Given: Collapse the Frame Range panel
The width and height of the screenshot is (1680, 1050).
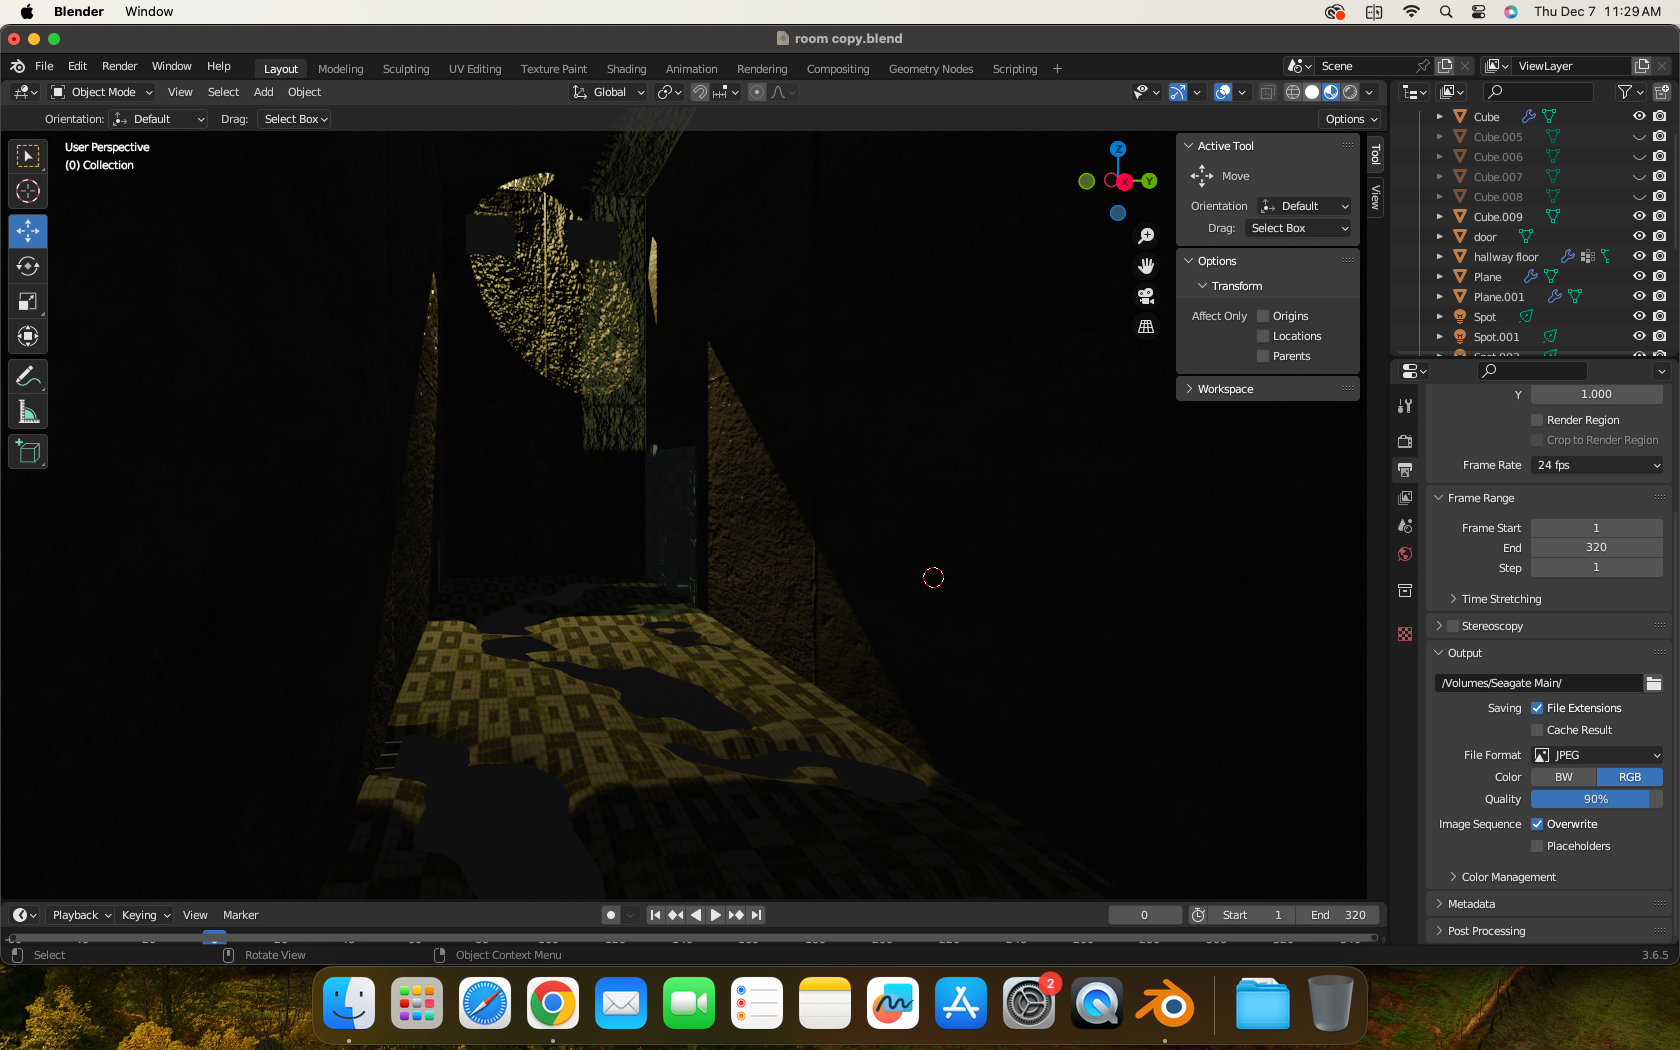Looking at the screenshot, I should pyautogui.click(x=1480, y=498).
